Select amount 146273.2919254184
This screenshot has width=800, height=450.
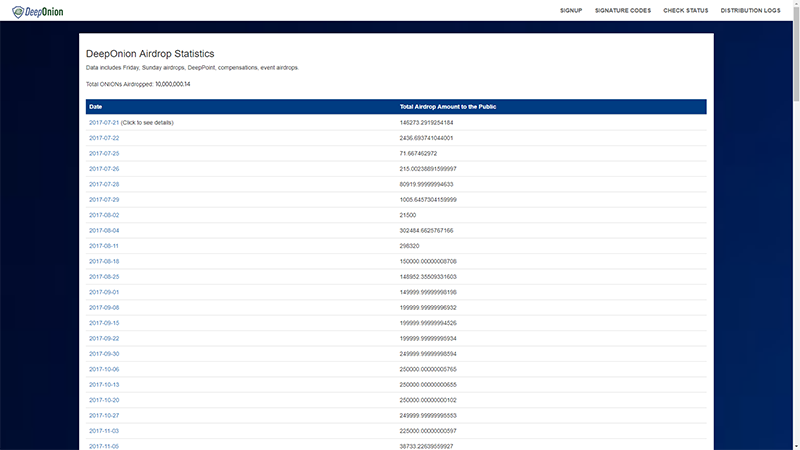click(x=427, y=122)
